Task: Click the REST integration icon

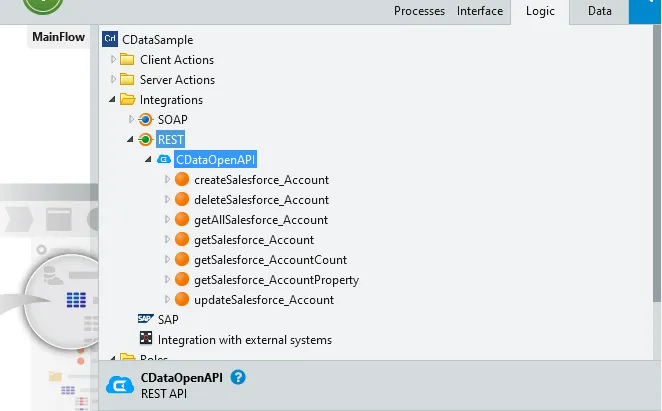Action: click(146, 139)
